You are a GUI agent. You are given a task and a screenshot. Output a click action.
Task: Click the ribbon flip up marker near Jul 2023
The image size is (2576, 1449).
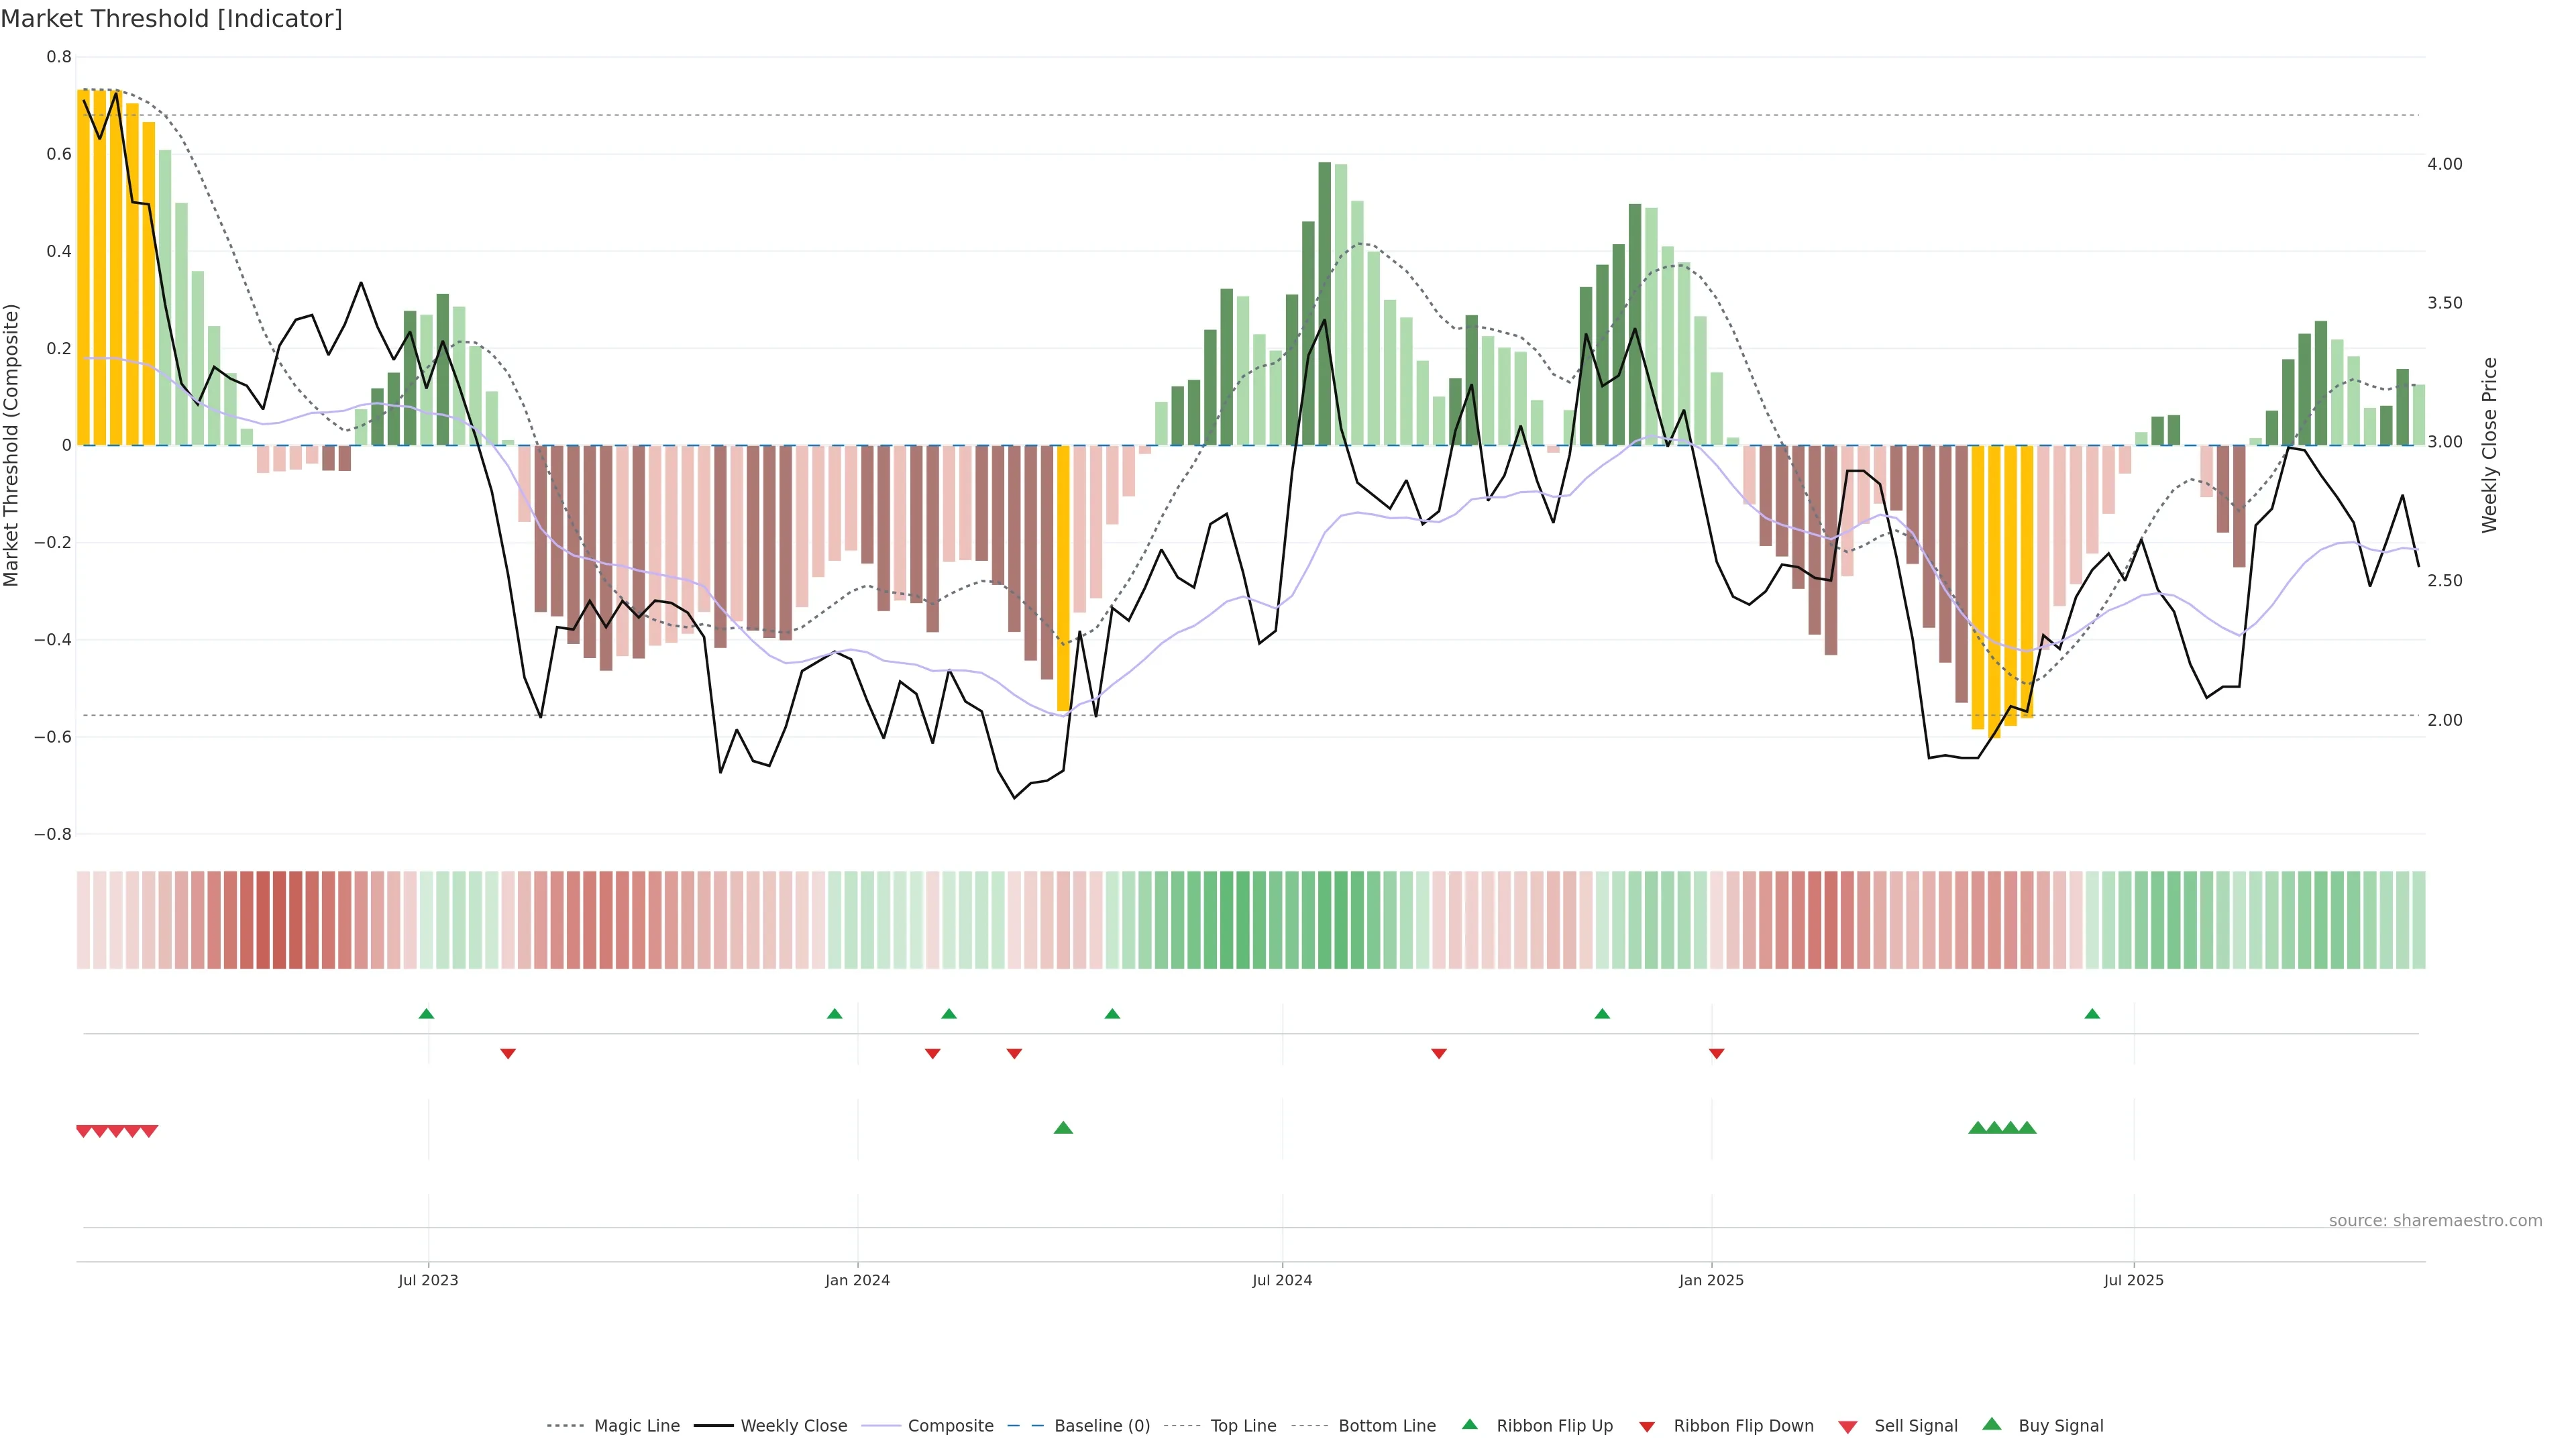426,1014
